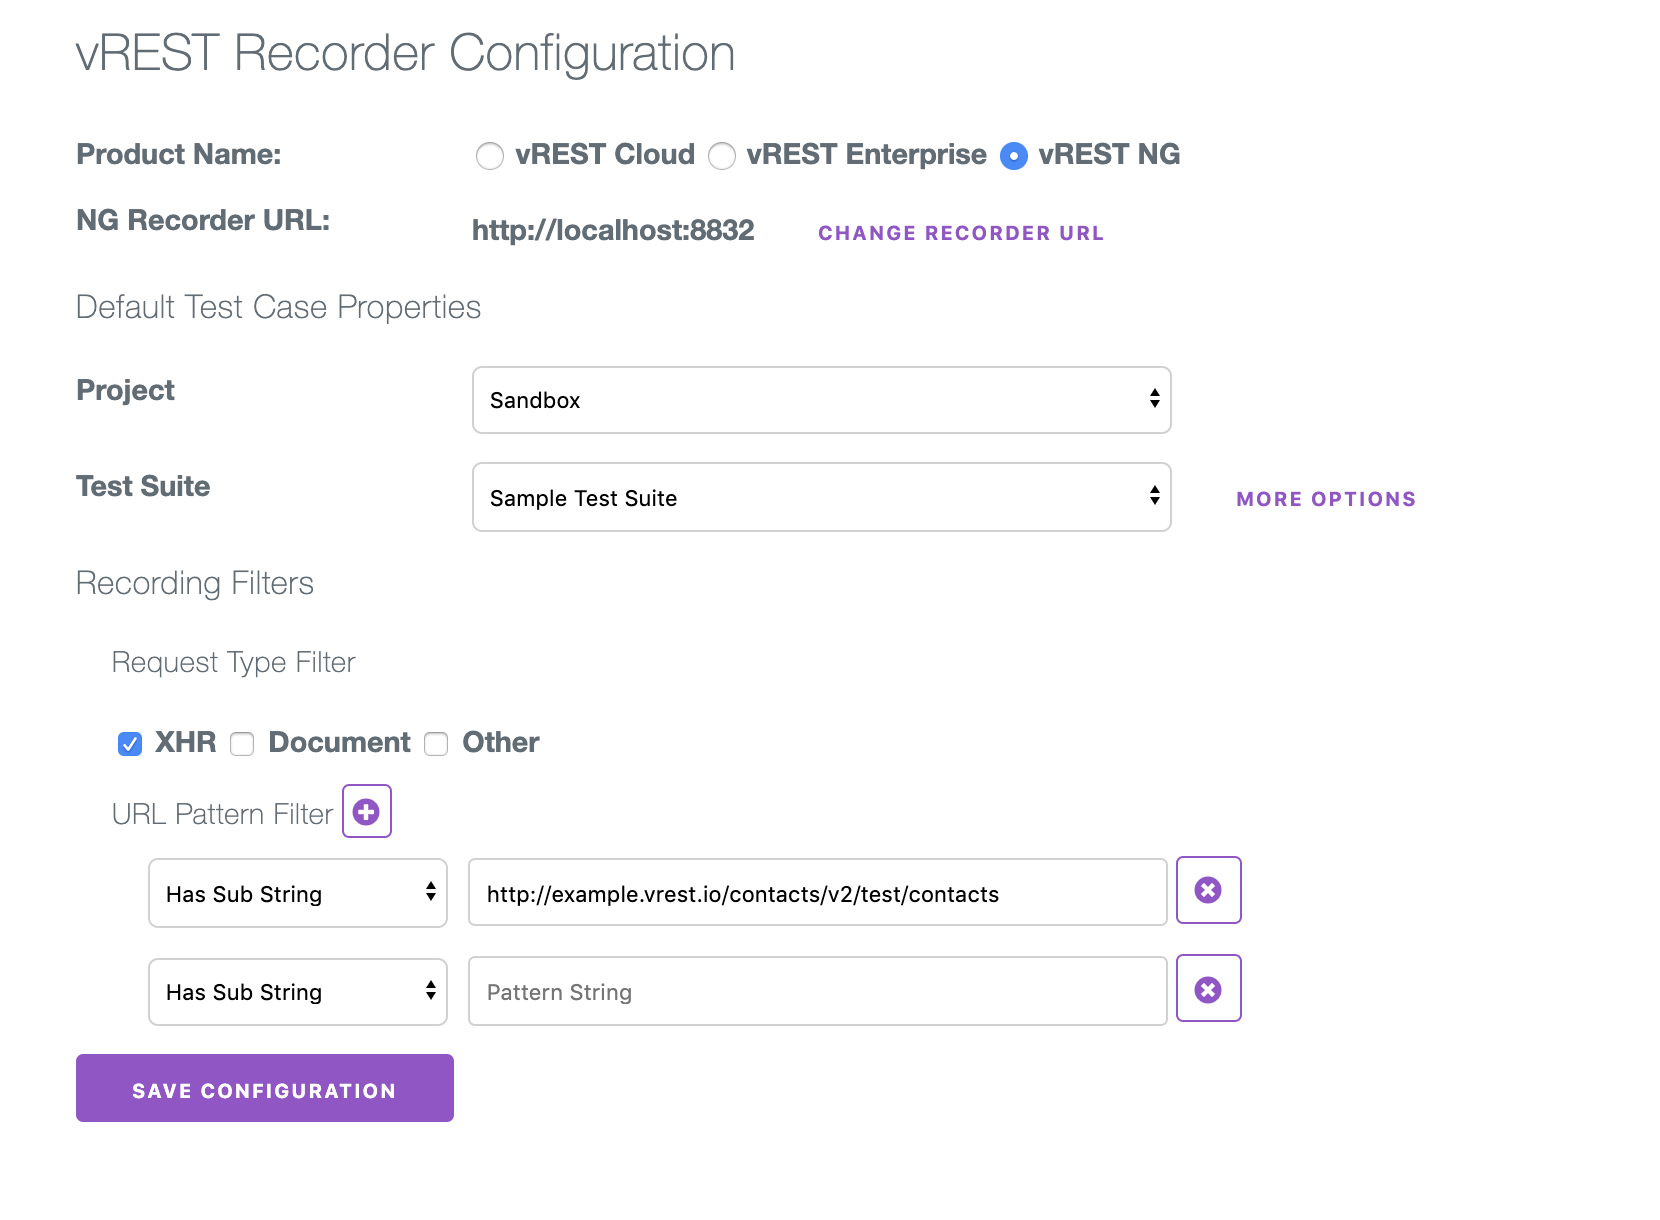This screenshot has height=1220, width=1660.
Task: Enable the Document request type checkbox
Action: click(x=242, y=744)
